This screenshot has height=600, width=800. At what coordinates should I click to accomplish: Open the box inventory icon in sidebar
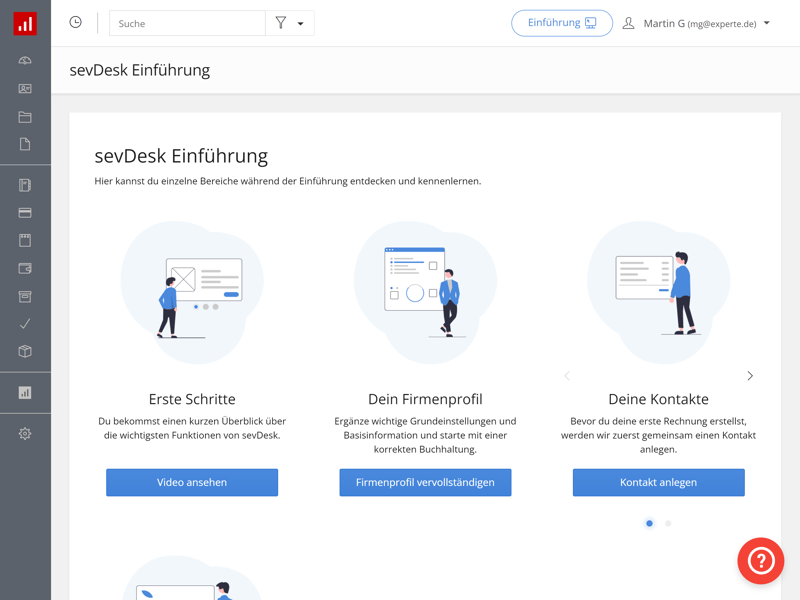[x=25, y=352]
